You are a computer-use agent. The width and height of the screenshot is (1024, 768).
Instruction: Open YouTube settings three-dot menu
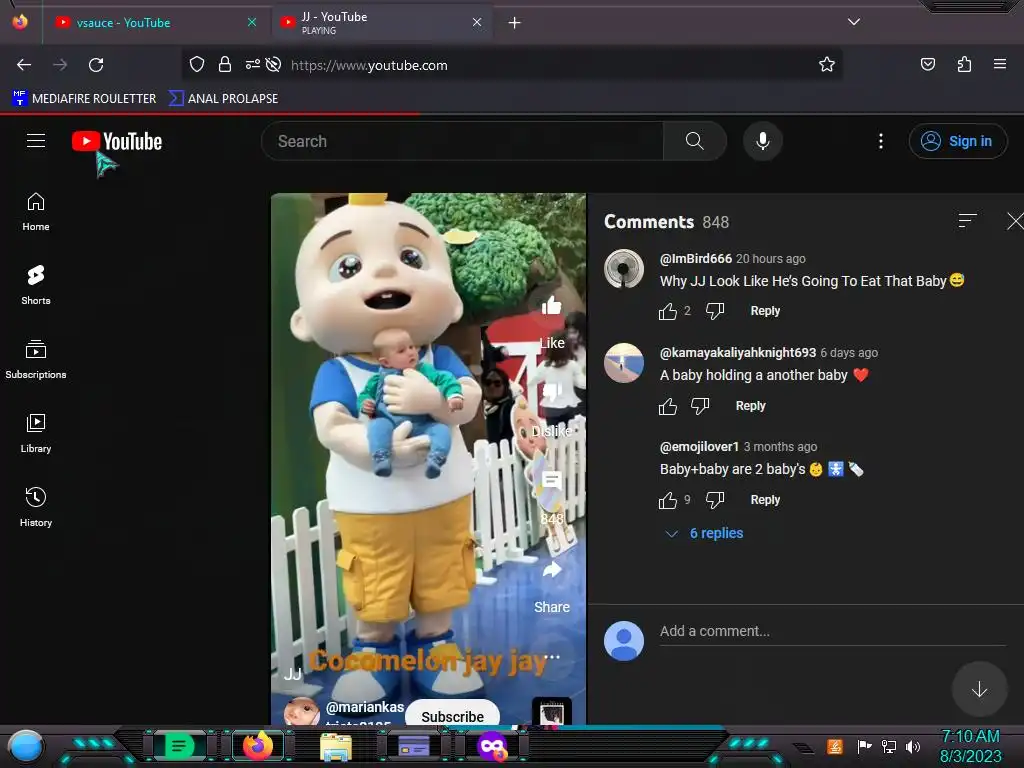coord(881,141)
